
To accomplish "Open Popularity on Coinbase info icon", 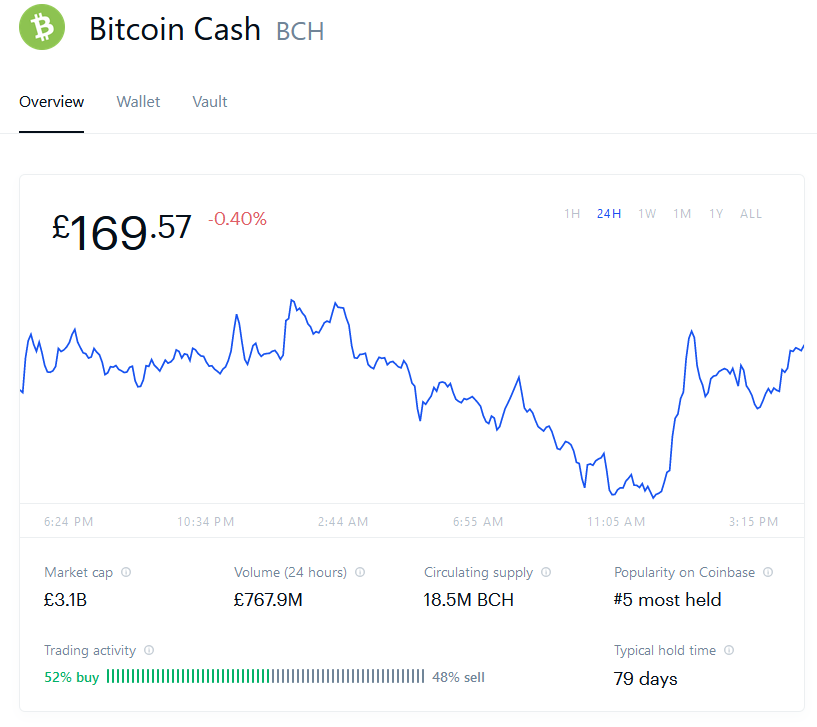I will click(x=768, y=572).
